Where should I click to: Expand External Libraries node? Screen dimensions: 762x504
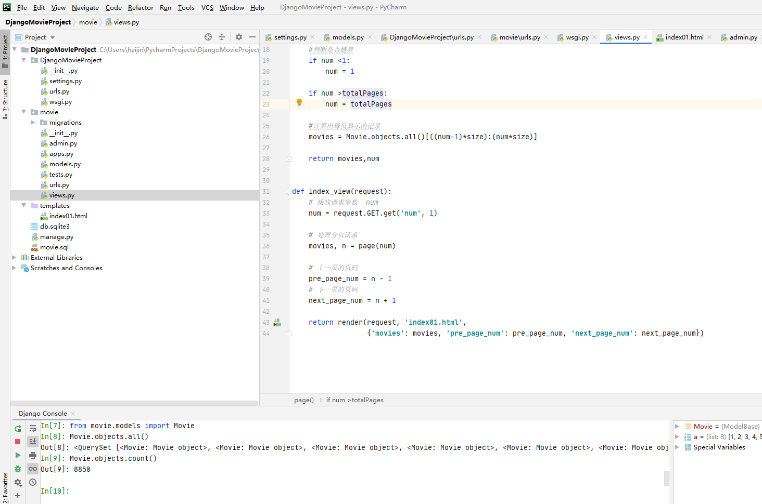[15, 258]
